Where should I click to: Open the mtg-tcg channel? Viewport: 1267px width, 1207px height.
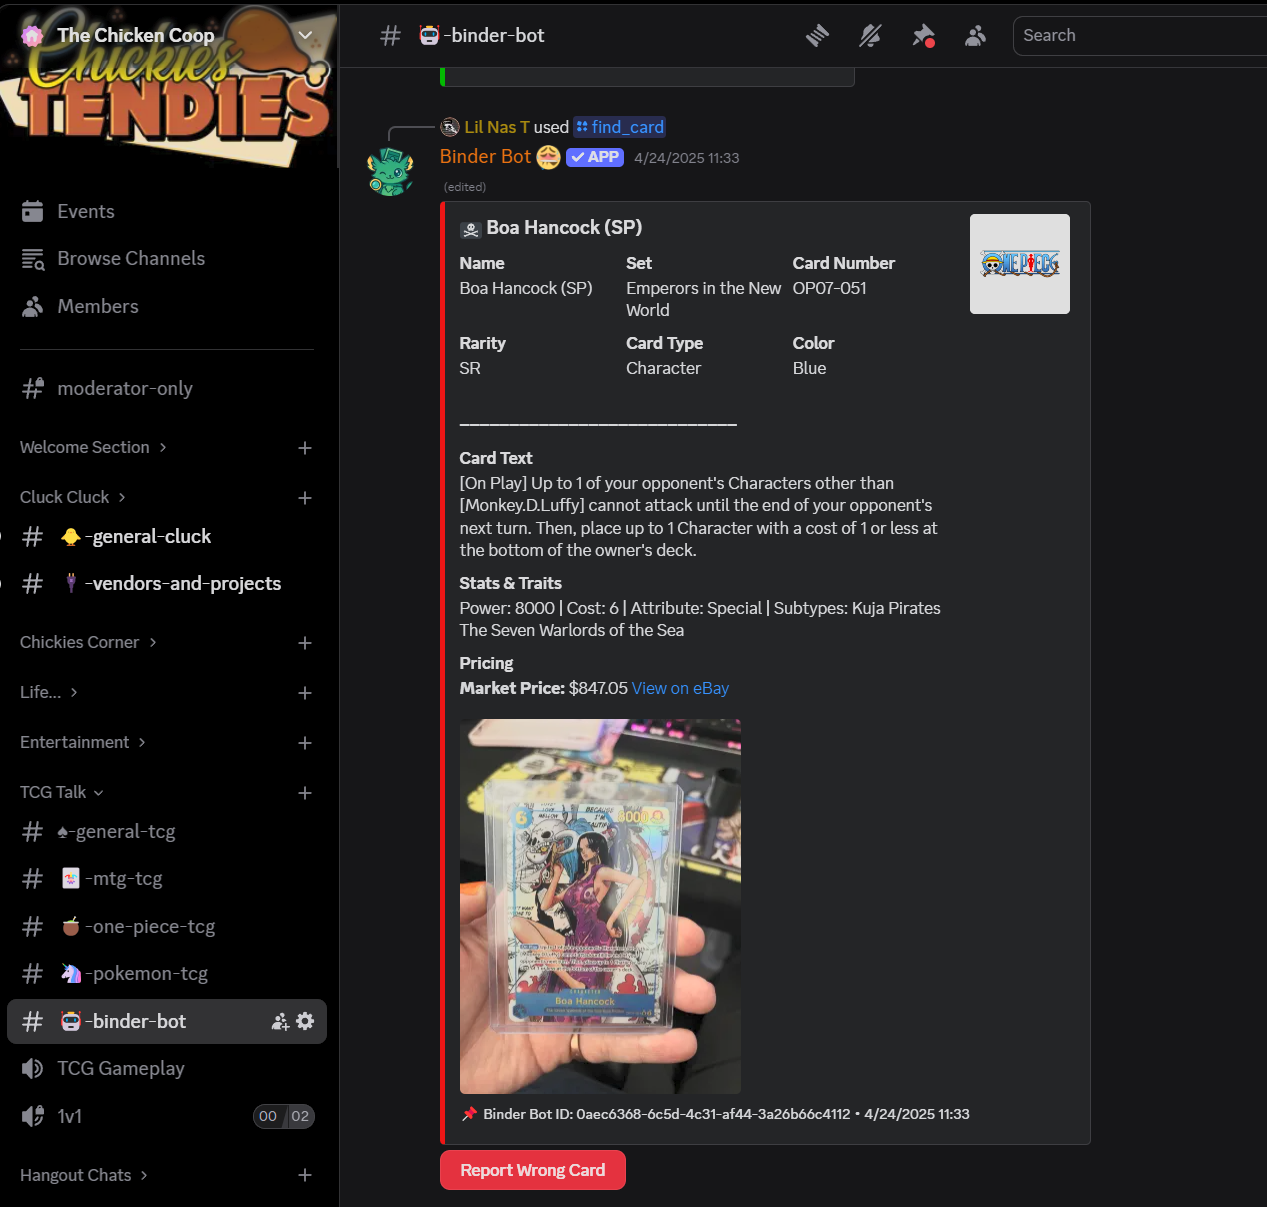tap(167, 879)
